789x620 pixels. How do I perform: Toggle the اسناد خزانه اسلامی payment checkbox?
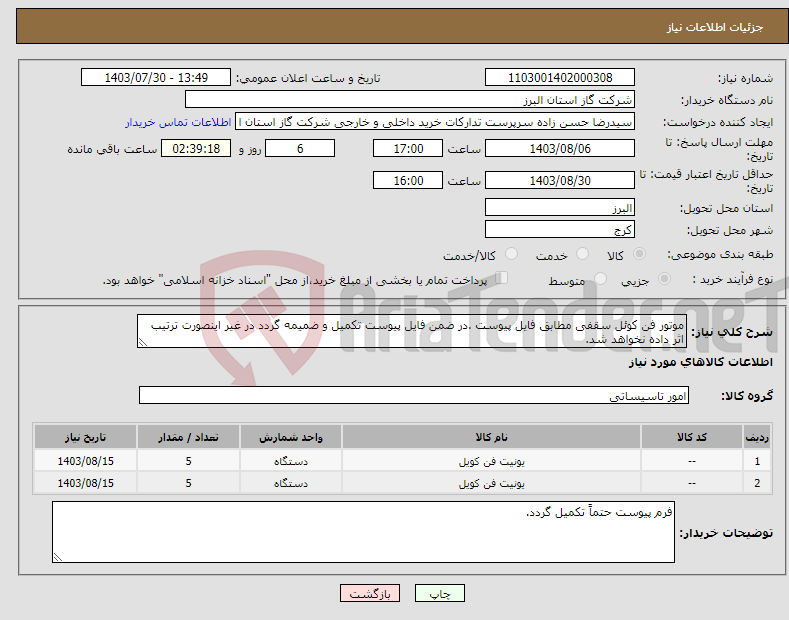[x=502, y=278]
